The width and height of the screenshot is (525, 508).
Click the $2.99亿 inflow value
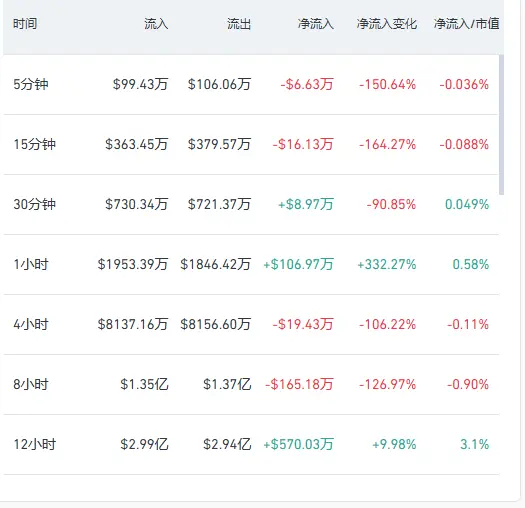[x=144, y=444]
